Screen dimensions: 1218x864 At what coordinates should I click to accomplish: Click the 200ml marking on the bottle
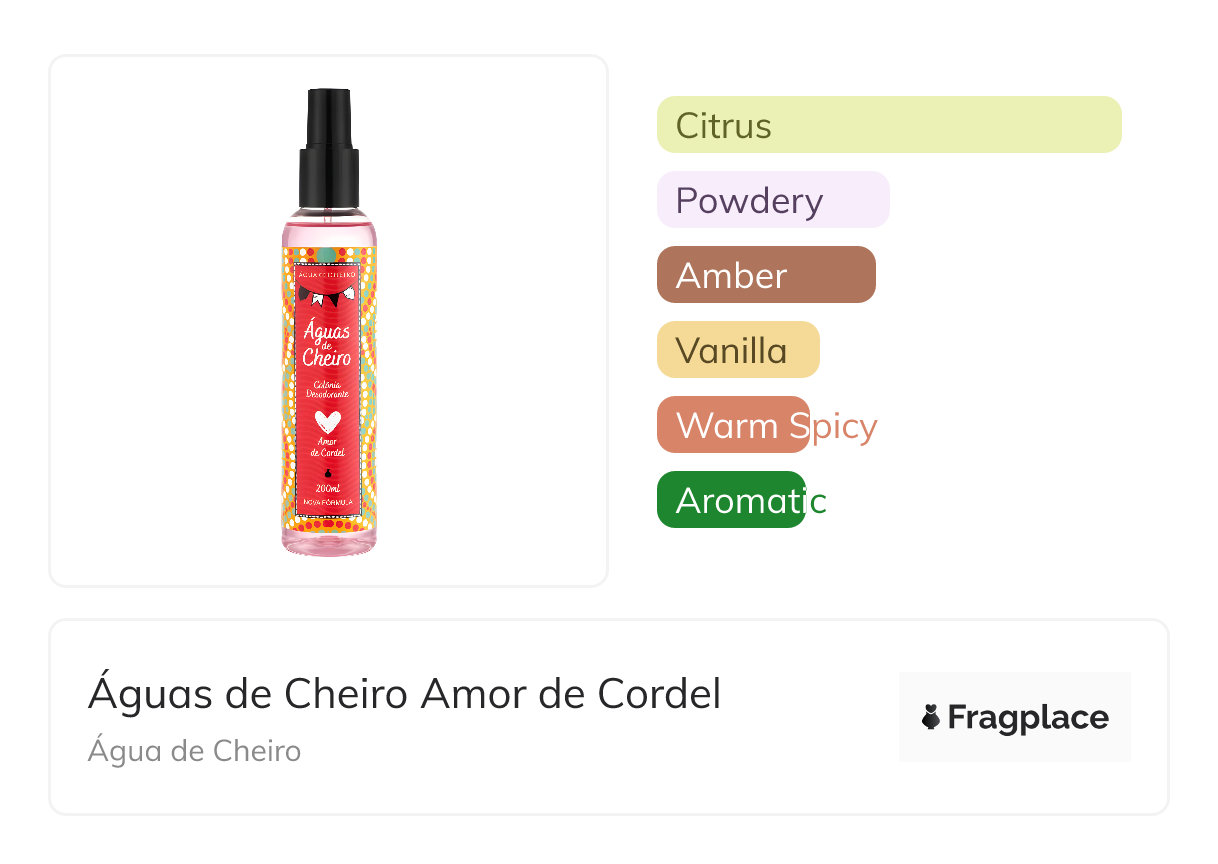pyautogui.click(x=328, y=488)
